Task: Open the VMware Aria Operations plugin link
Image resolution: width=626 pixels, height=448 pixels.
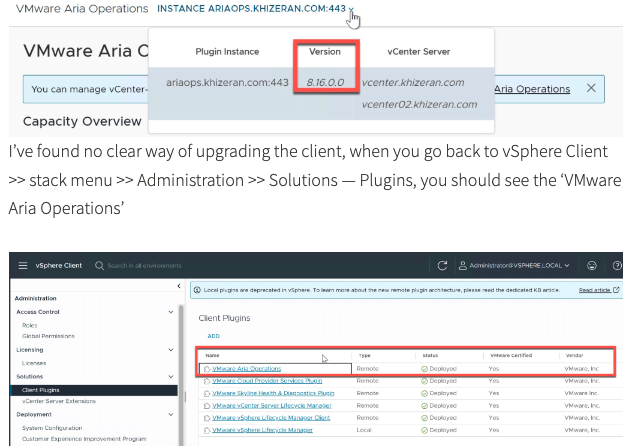Action: pyautogui.click(x=247, y=369)
